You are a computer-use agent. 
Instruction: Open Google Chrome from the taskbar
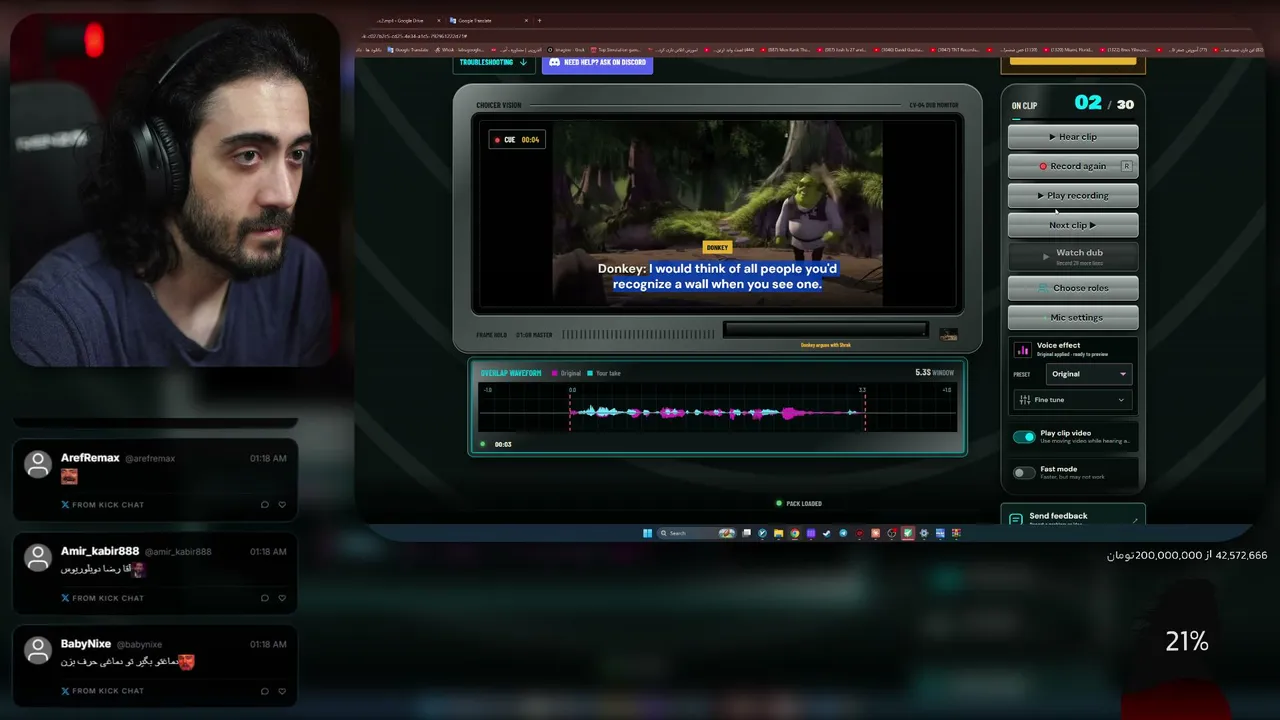pos(795,533)
